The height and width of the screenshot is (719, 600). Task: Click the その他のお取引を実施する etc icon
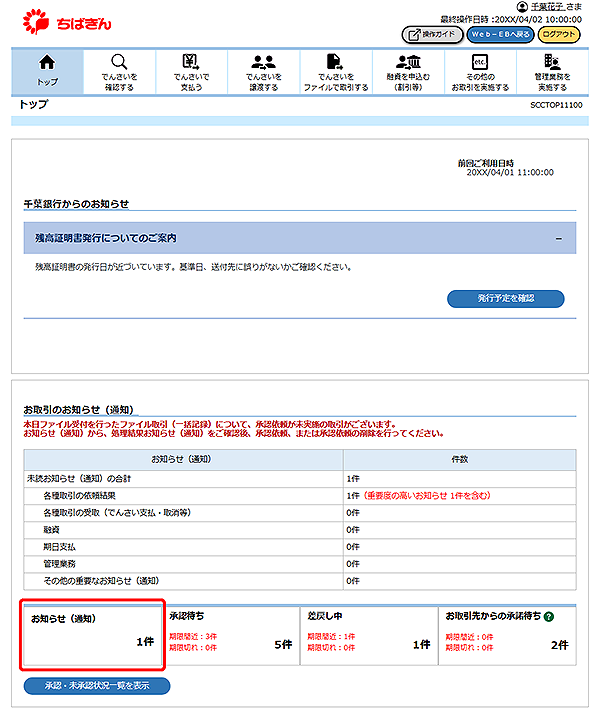[479, 62]
